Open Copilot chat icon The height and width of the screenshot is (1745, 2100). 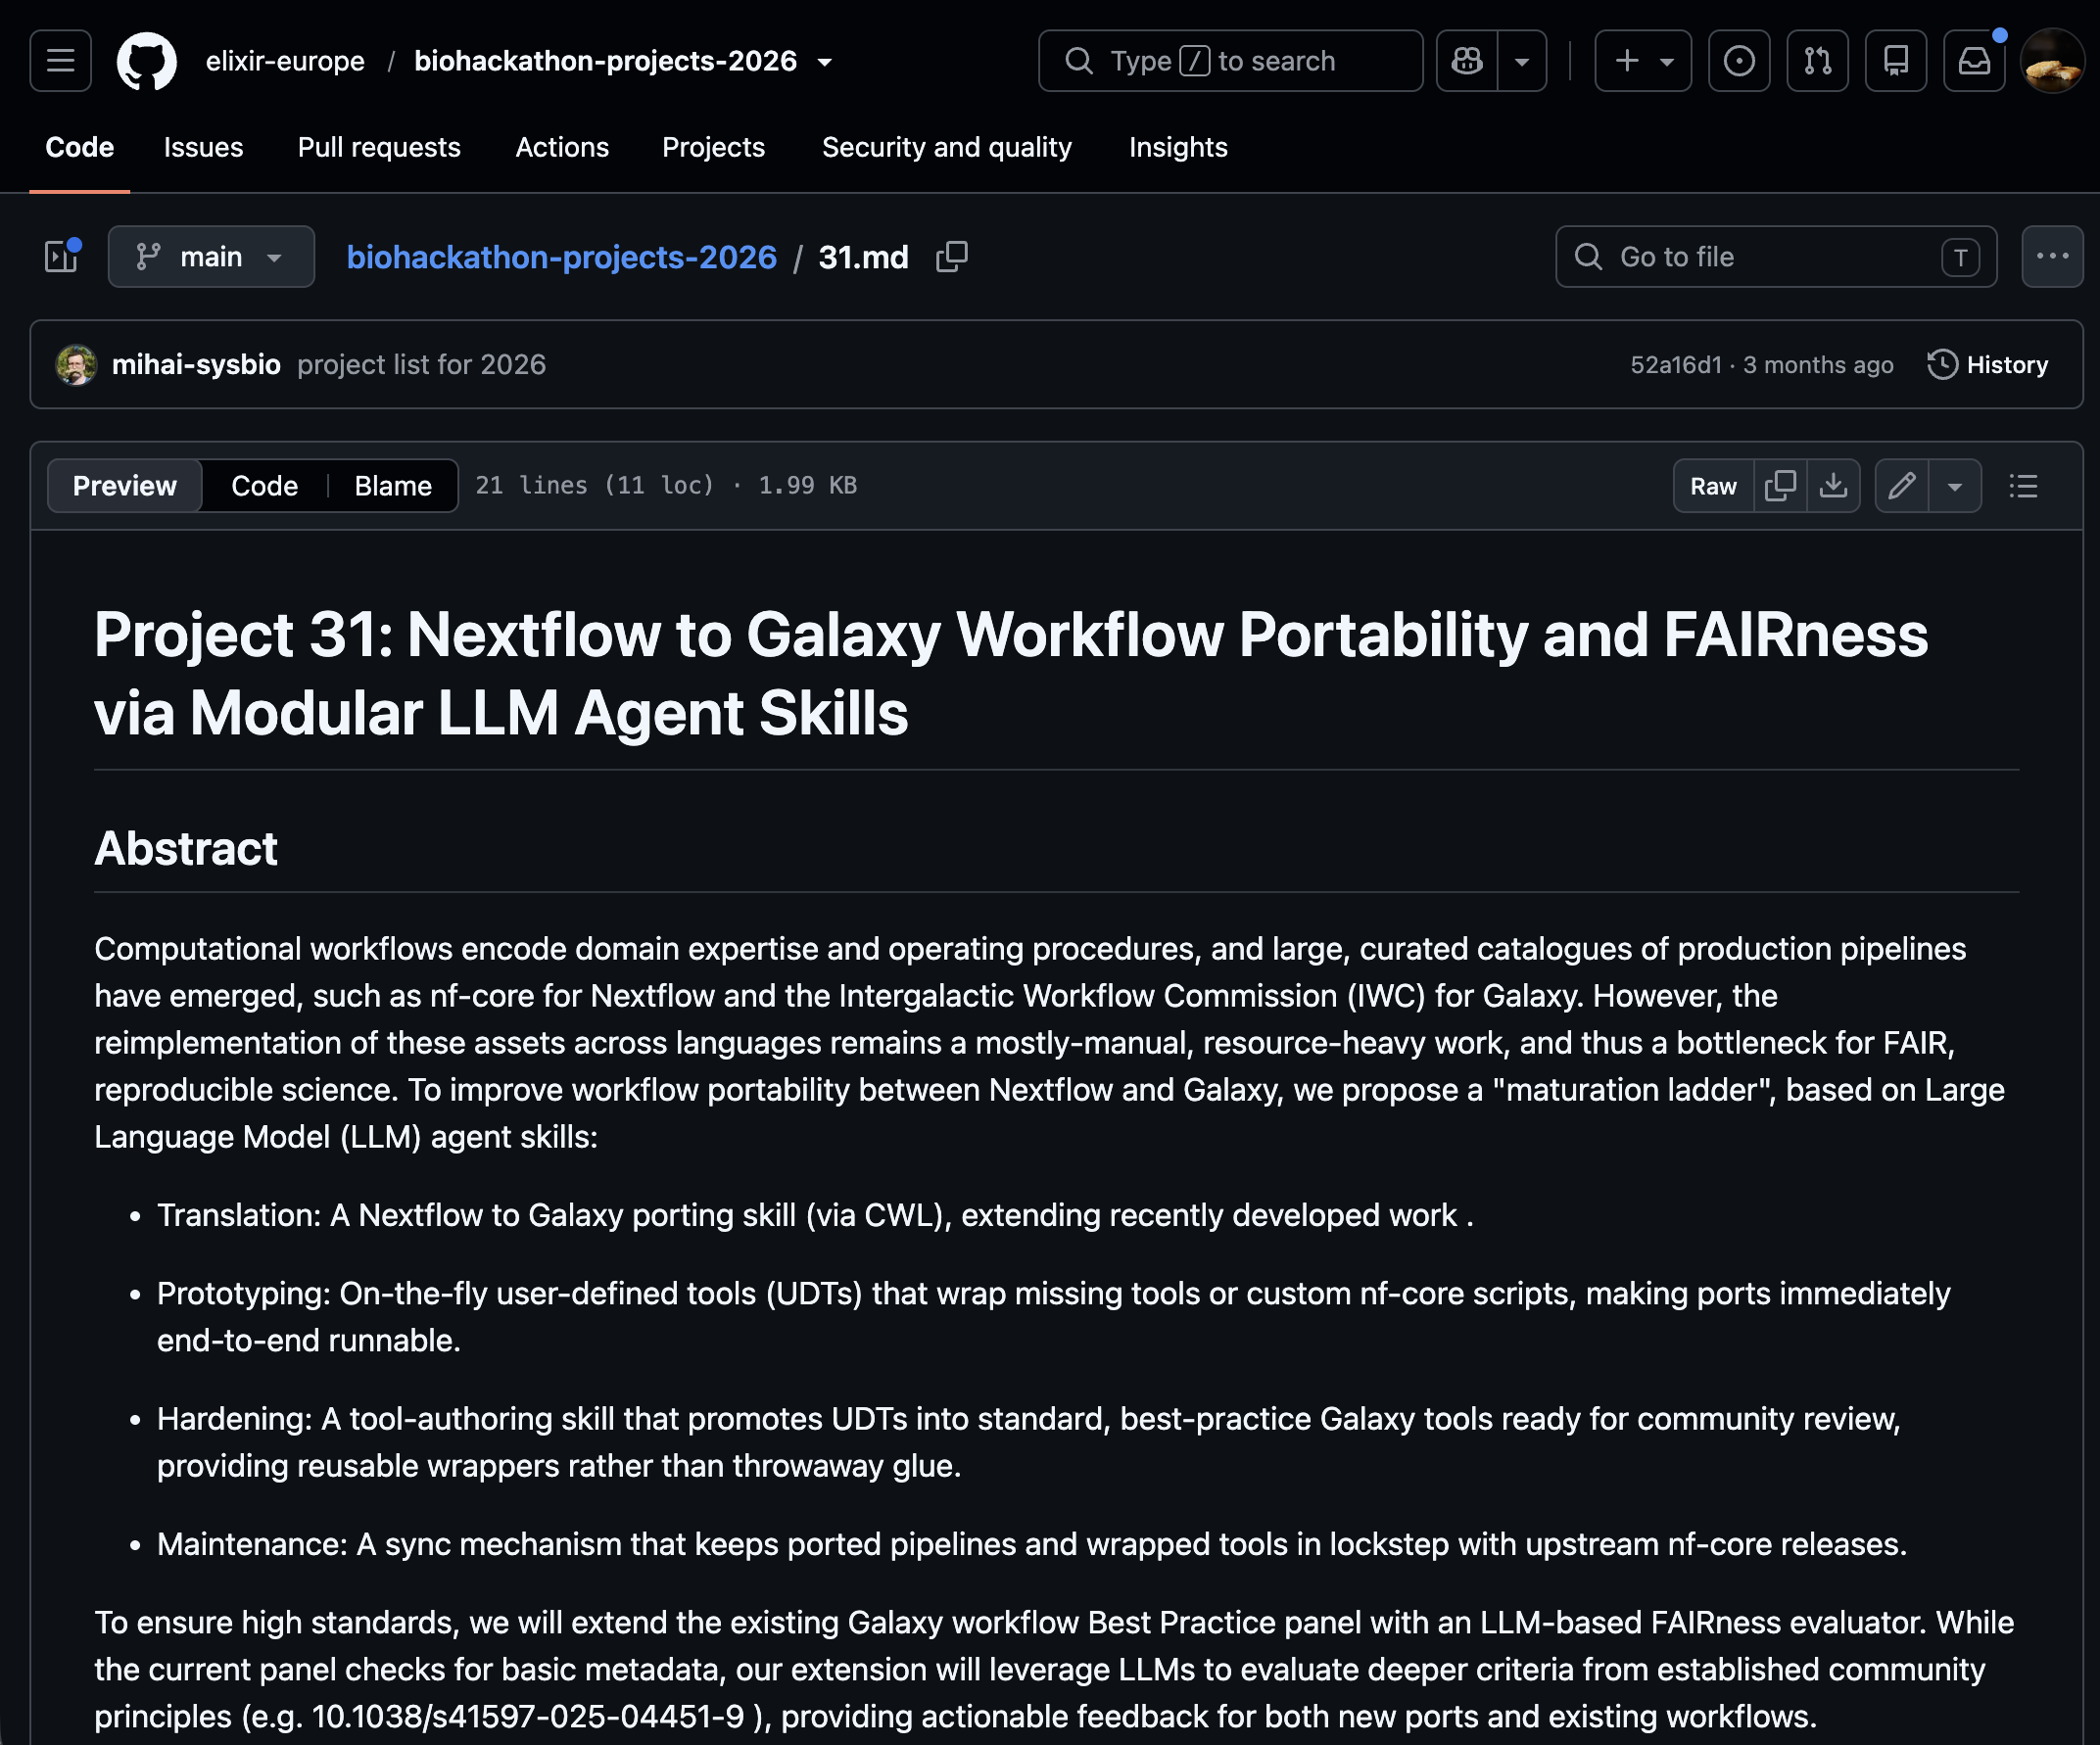tap(1467, 61)
